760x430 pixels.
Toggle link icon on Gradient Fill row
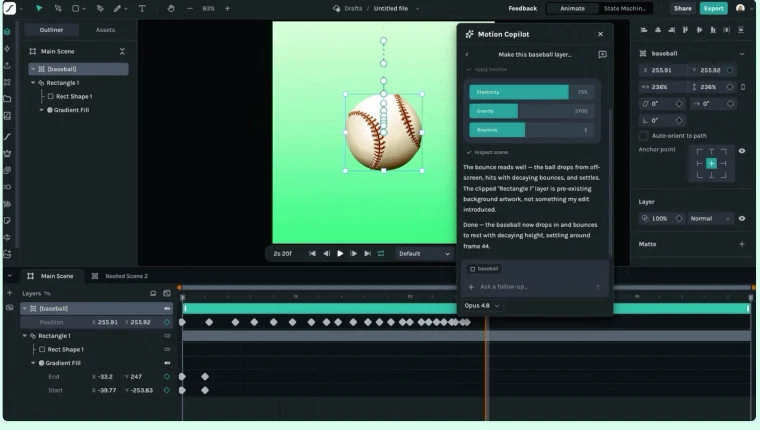(167, 363)
